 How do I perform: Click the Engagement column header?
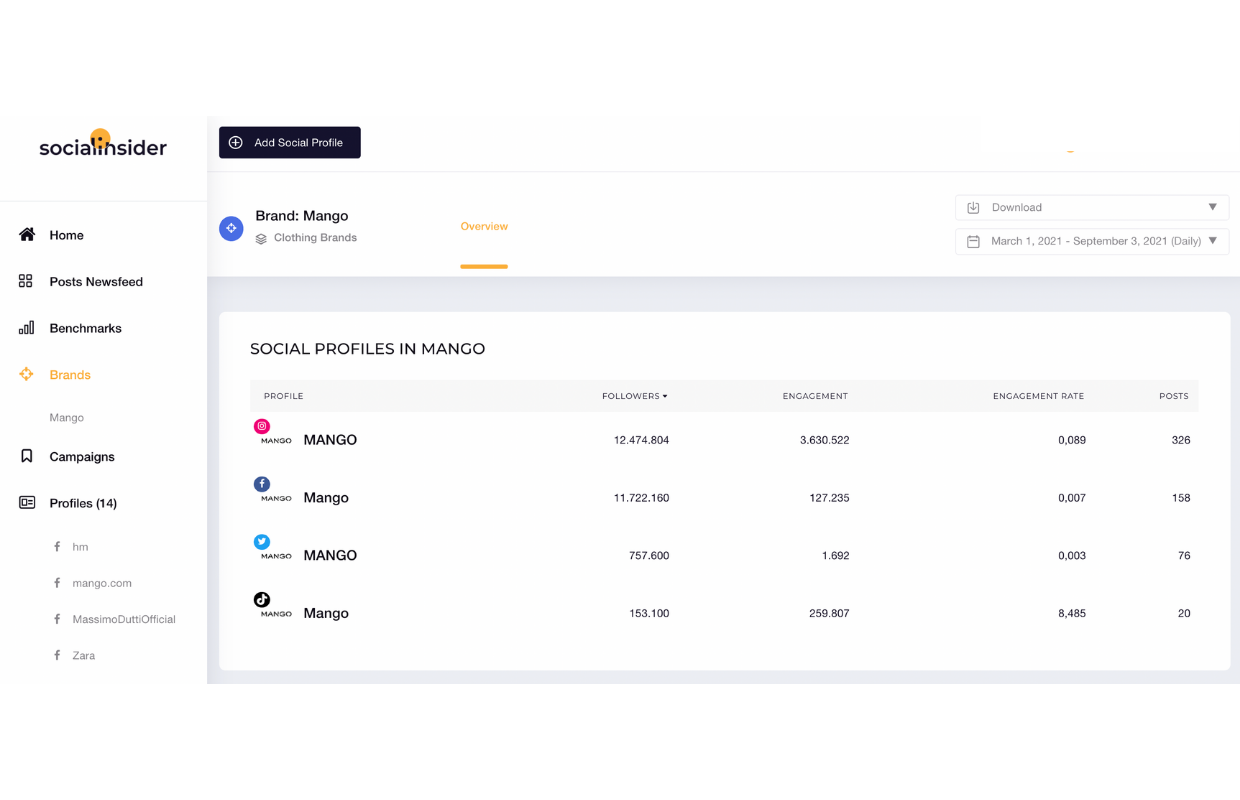815,396
